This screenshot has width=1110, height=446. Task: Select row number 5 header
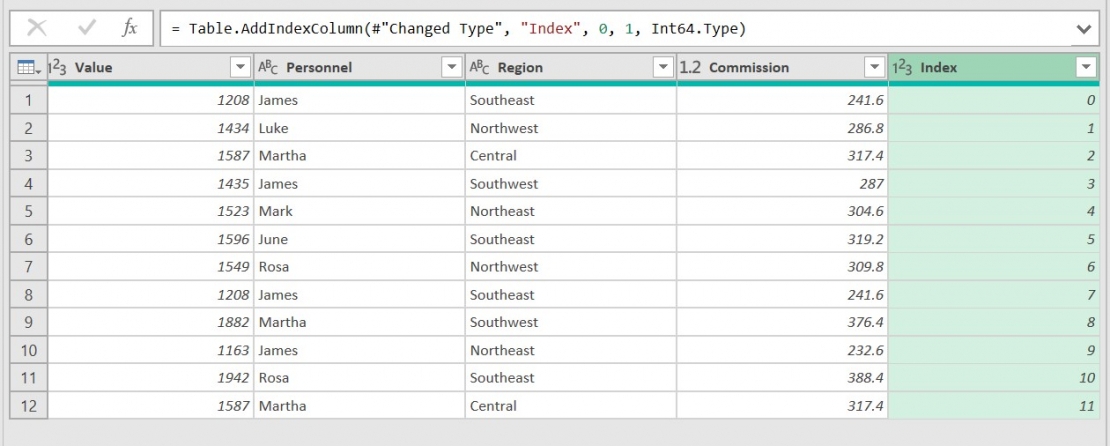tap(29, 211)
